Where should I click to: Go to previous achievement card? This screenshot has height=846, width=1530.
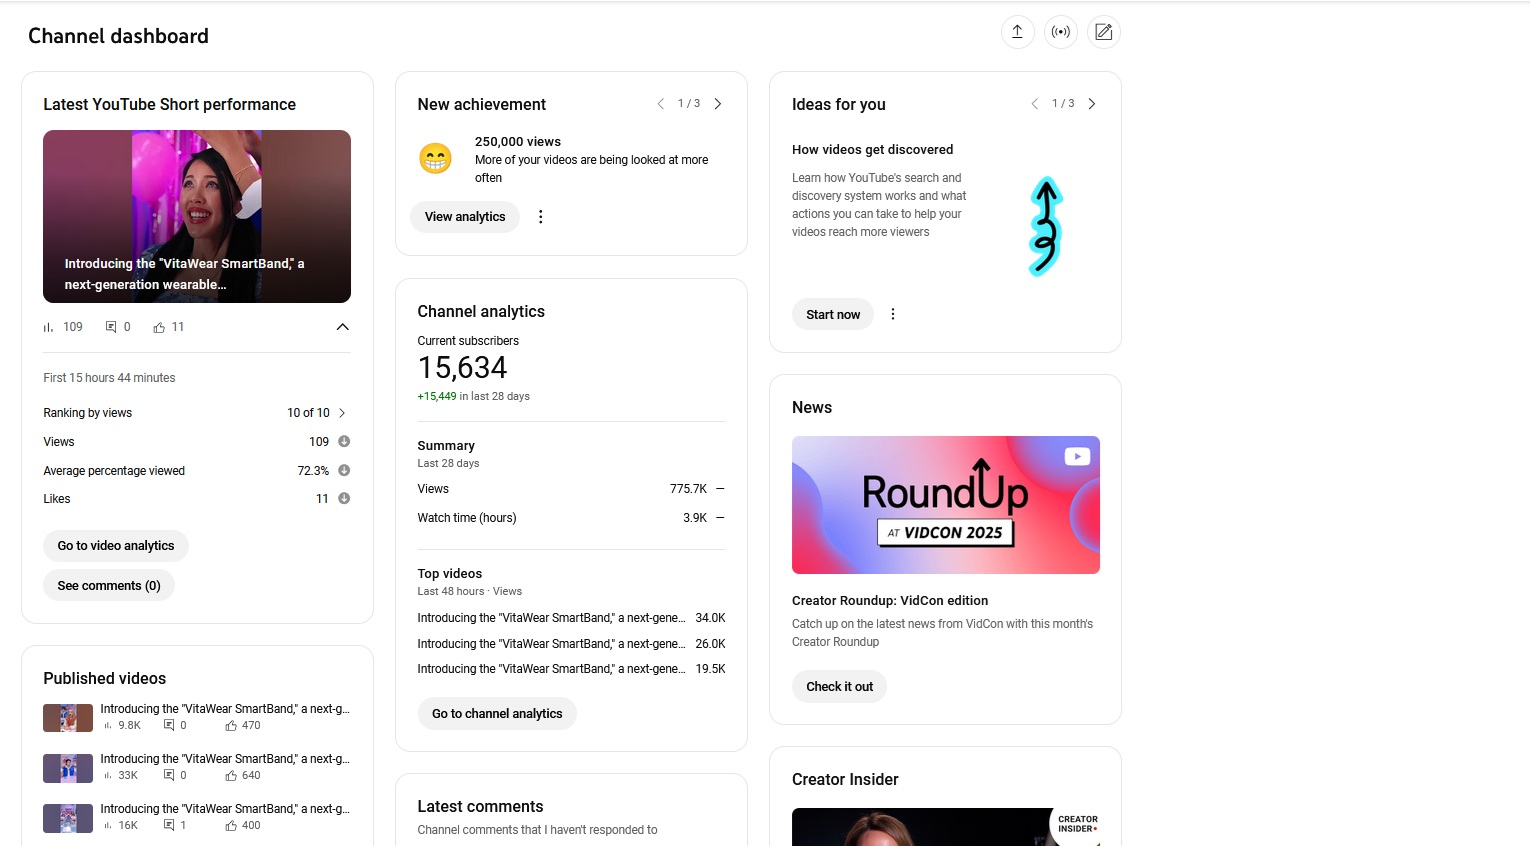coord(660,104)
